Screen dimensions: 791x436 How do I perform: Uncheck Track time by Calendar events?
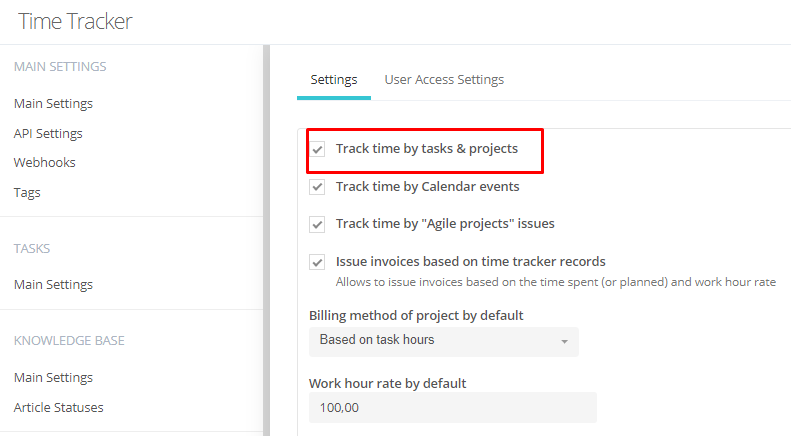[x=317, y=187]
